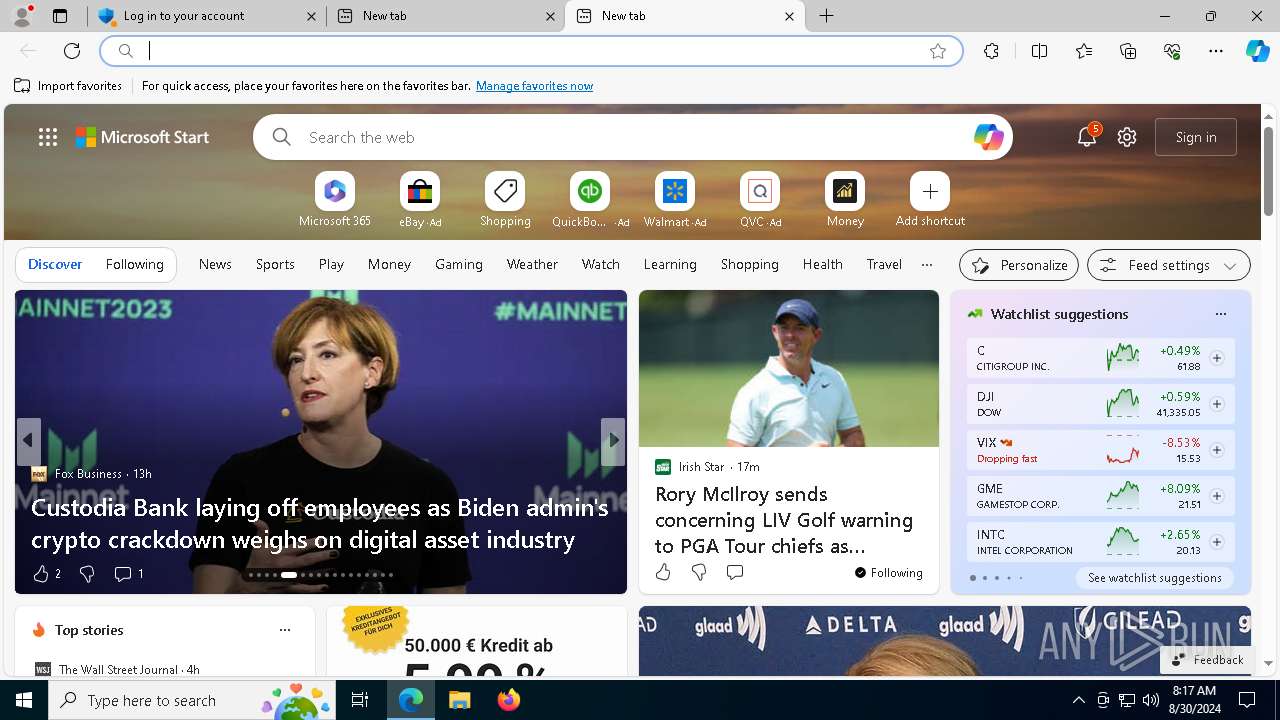Viewport: 1280px width, 720px height.
Task: Open File Explorer from taskbar
Action: click(x=460, y=700)
